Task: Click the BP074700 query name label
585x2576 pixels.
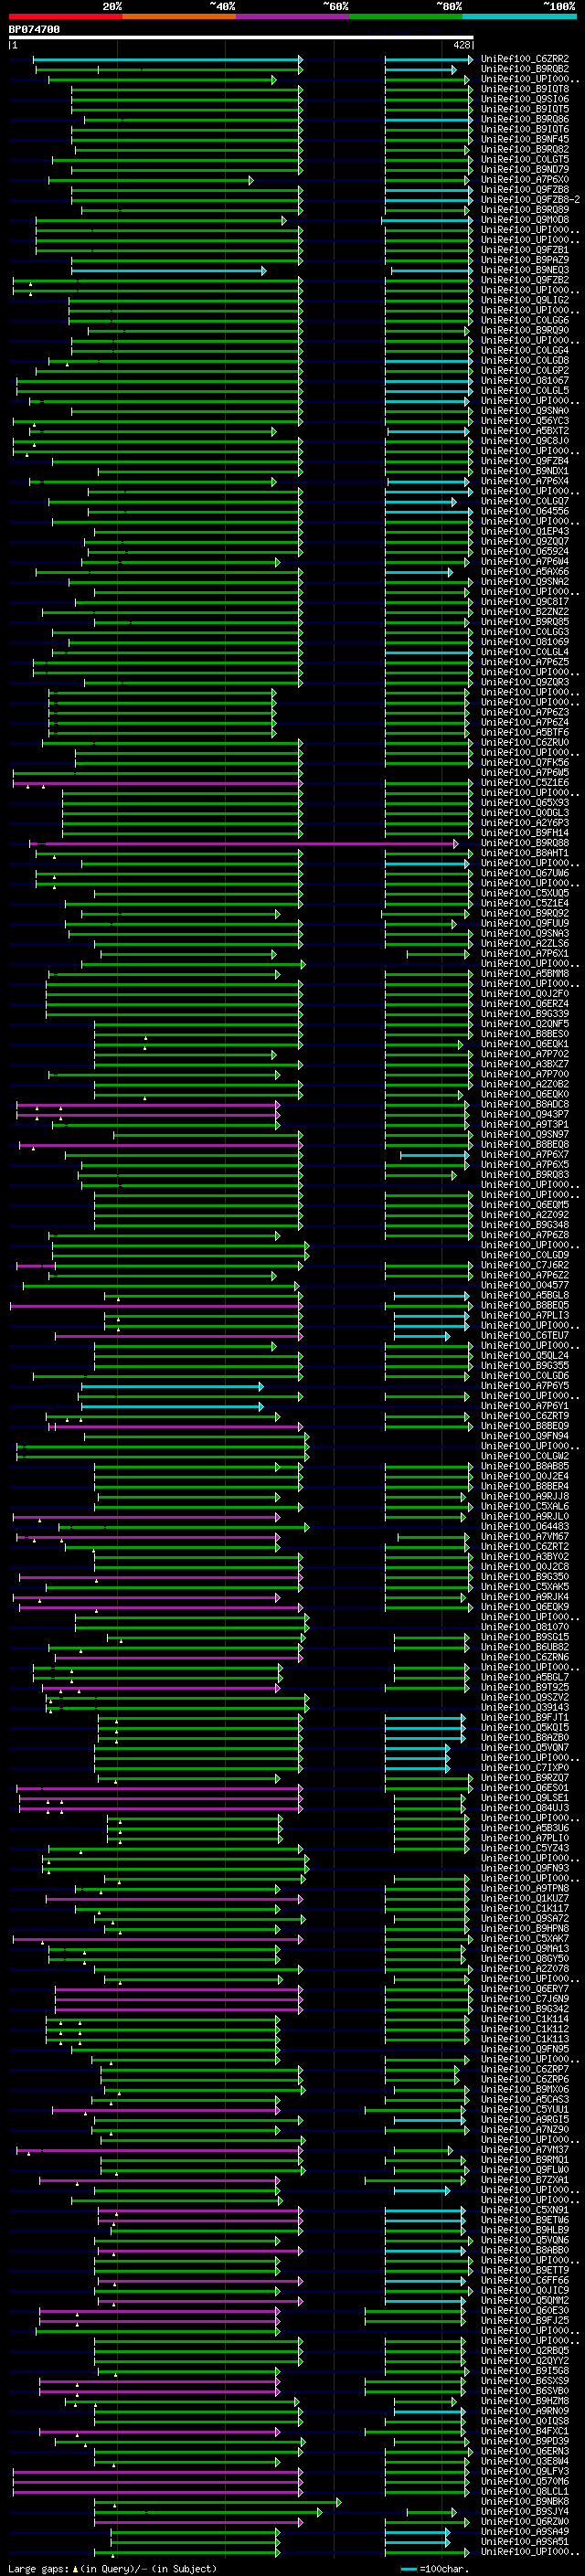Action: [x=34, y=30]
